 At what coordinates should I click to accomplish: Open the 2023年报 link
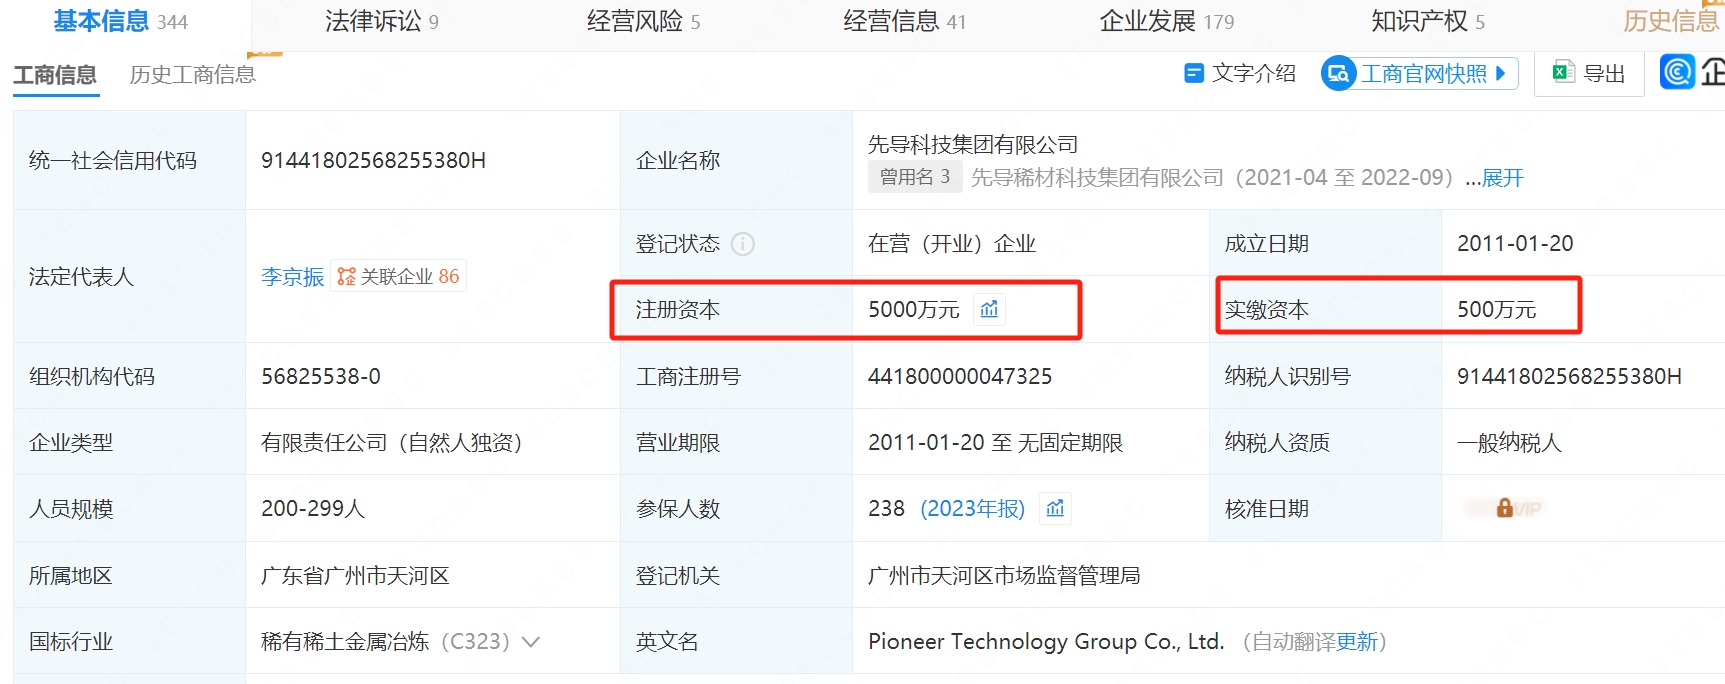point(972,509)
